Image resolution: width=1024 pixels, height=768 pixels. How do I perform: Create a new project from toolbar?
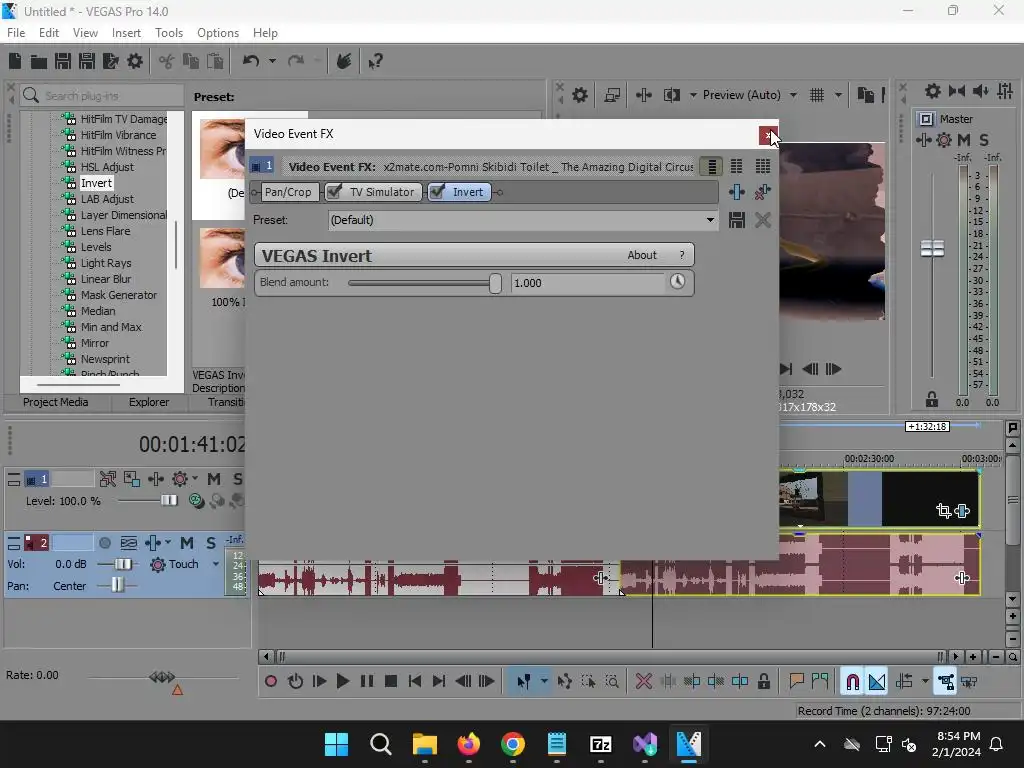[x=15, y=61]
